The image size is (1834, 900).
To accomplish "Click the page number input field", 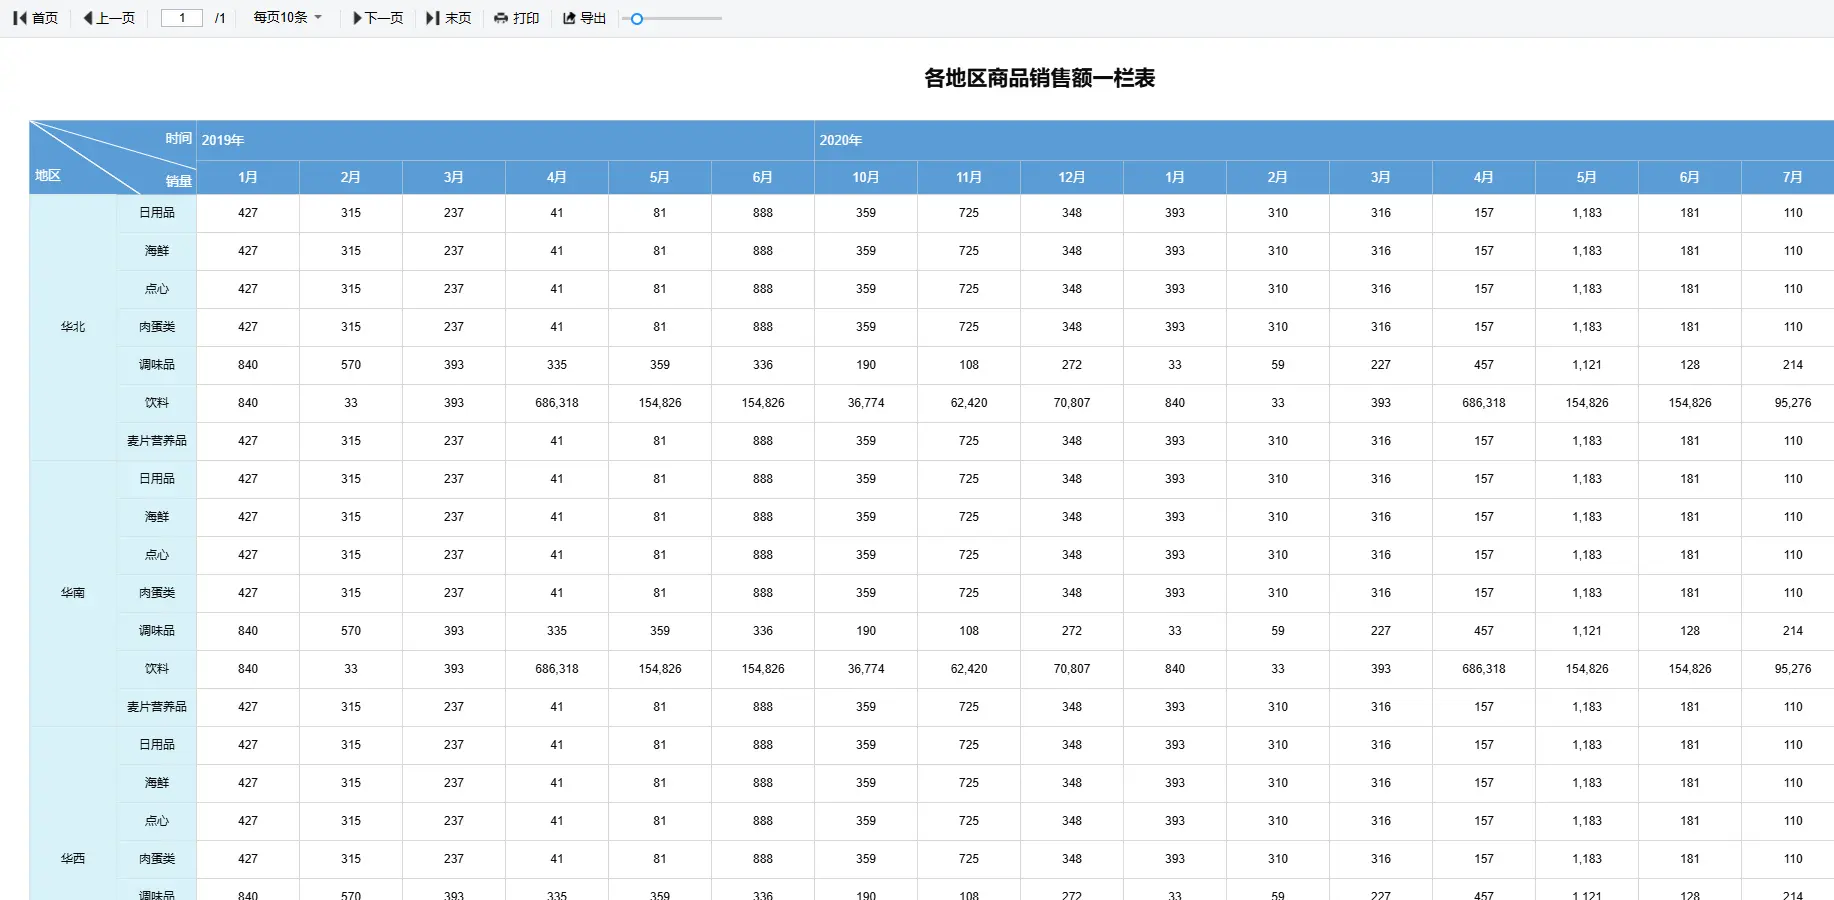I will coord(182,18).
